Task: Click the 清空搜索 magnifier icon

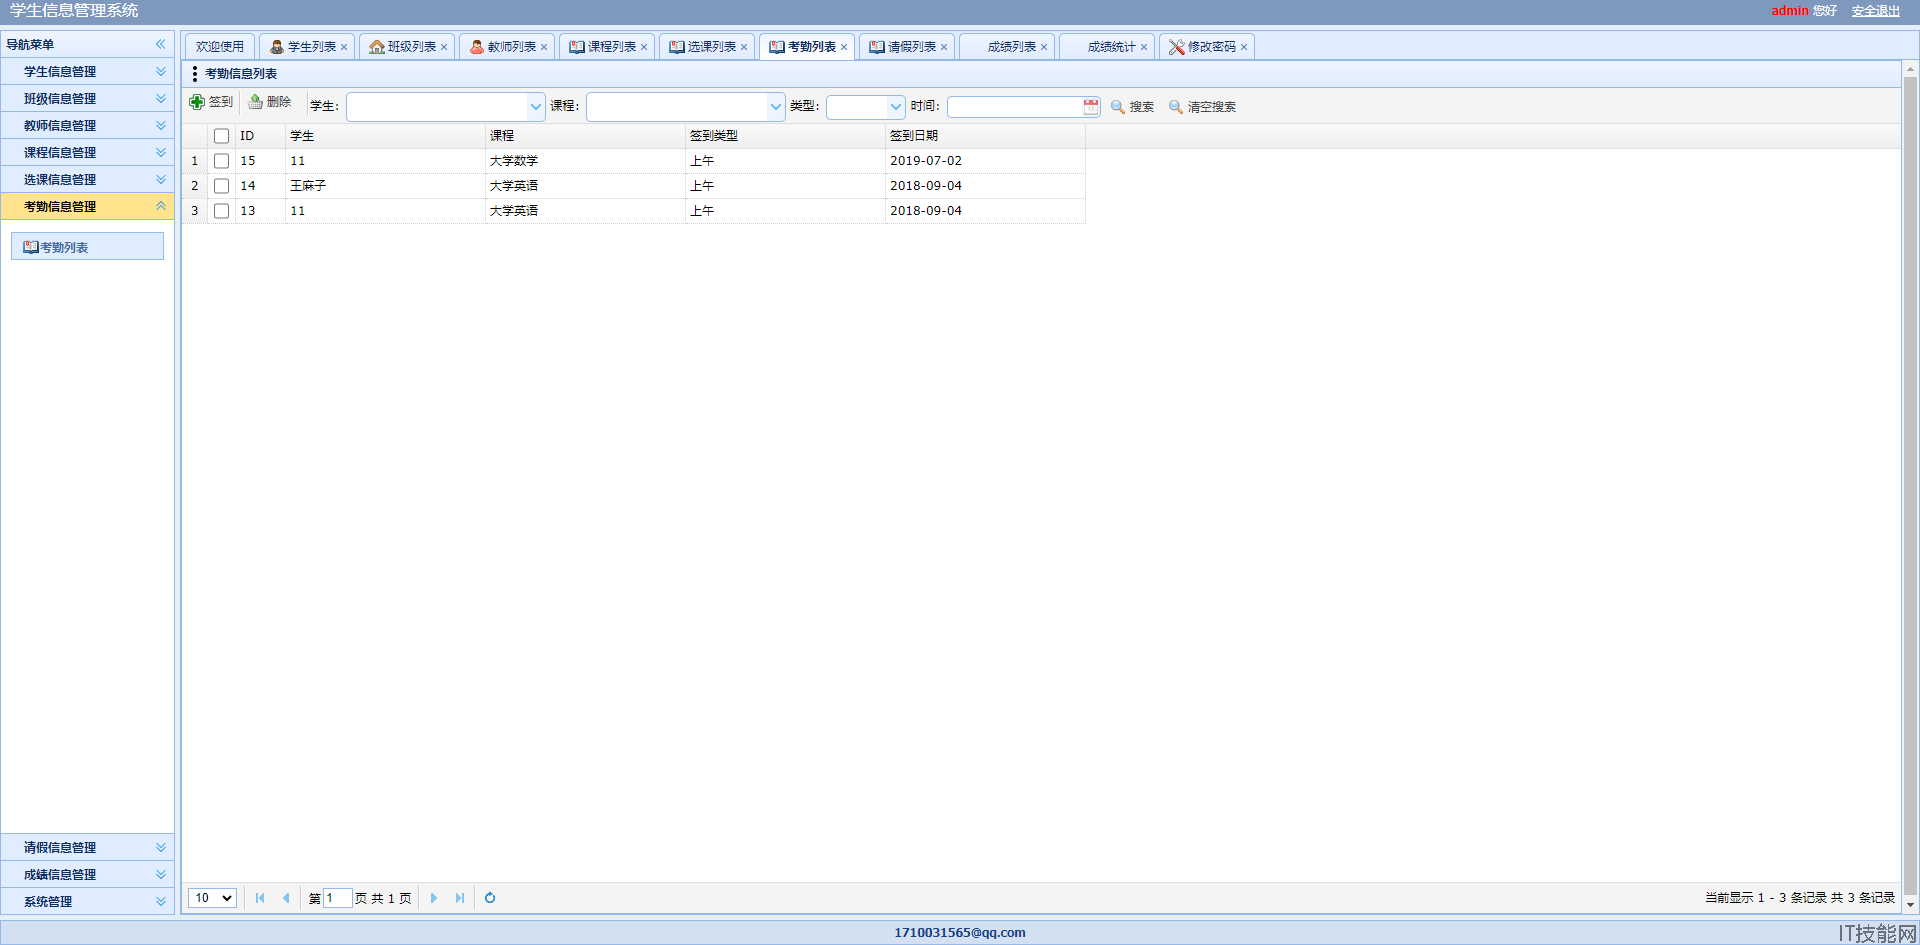Action: (x=1176, y=107)
